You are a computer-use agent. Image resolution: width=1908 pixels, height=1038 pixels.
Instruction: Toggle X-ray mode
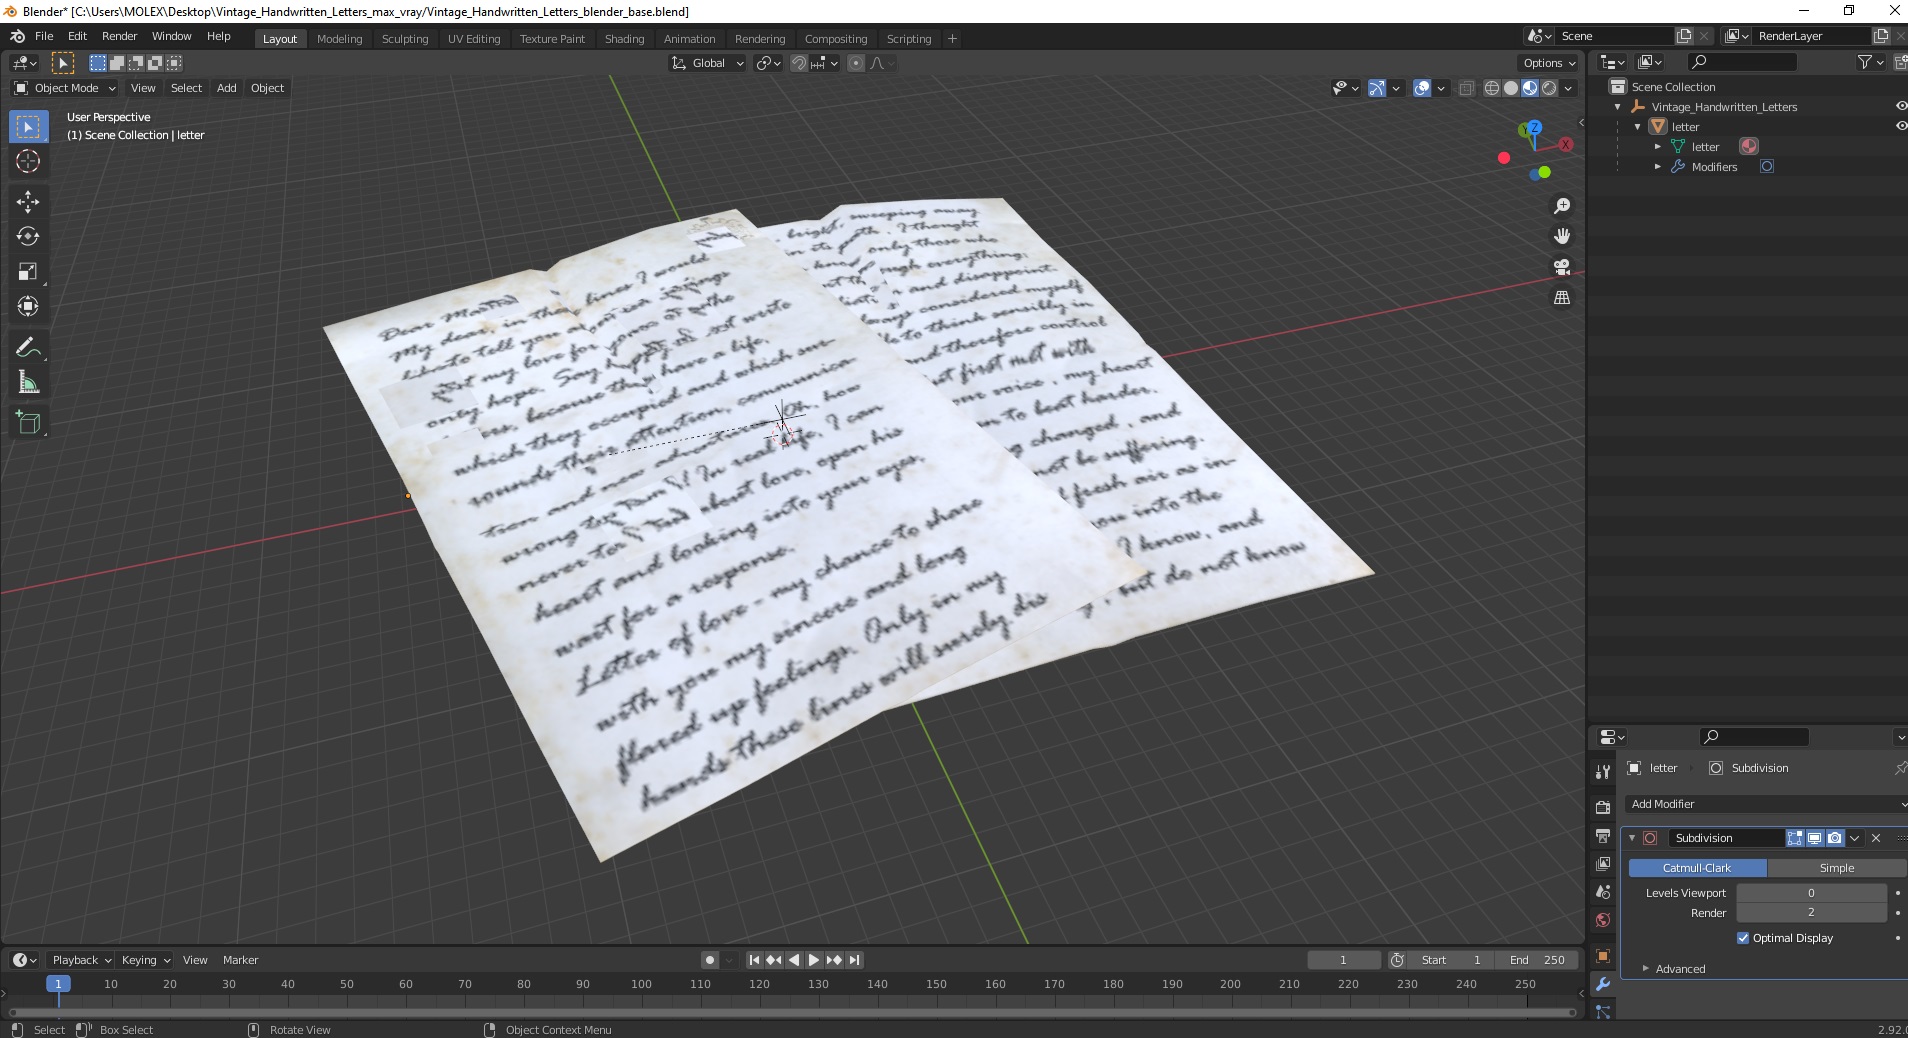pos(1466,88)
